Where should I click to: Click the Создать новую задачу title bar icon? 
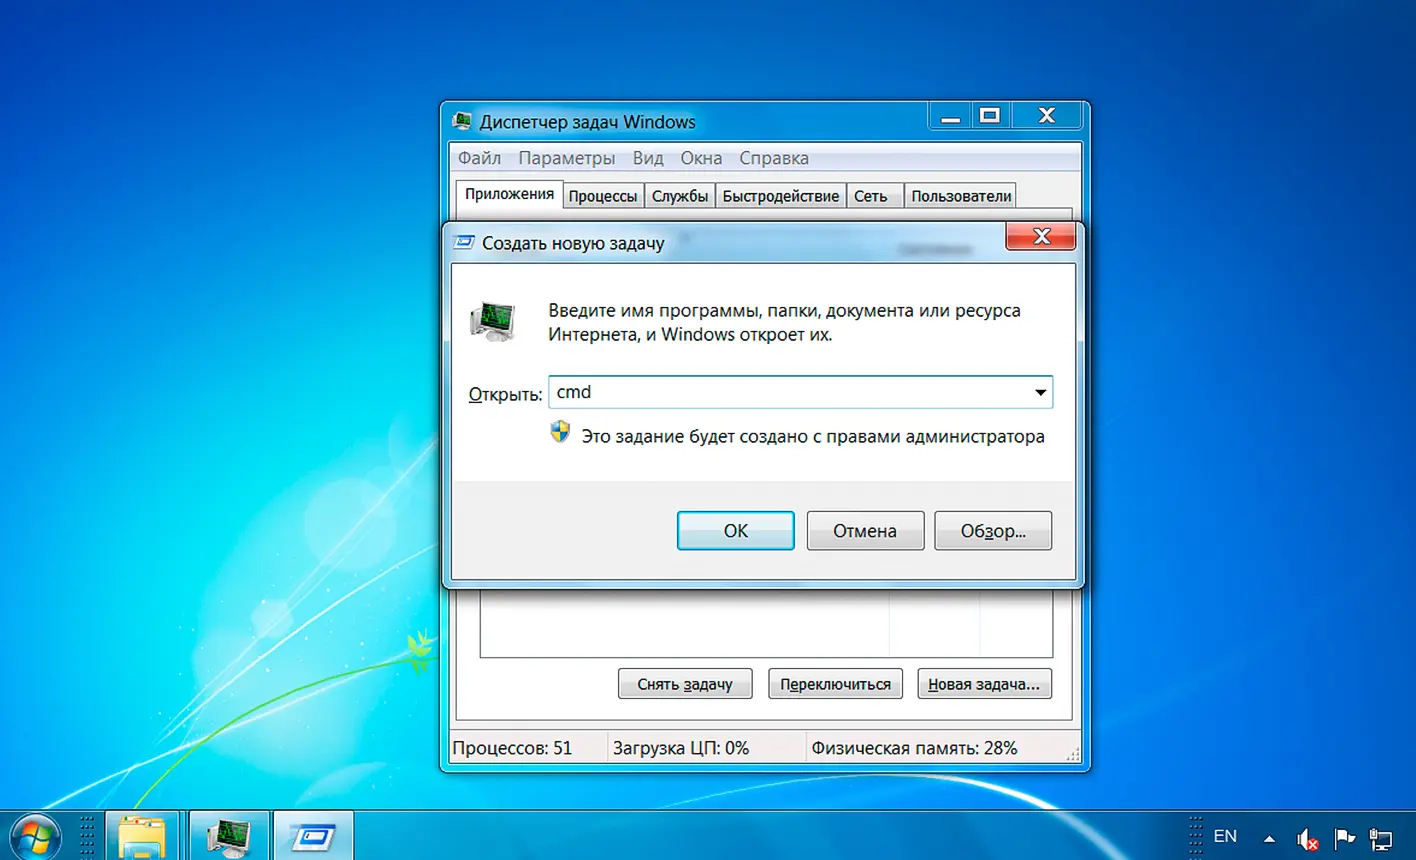[464, 242]
